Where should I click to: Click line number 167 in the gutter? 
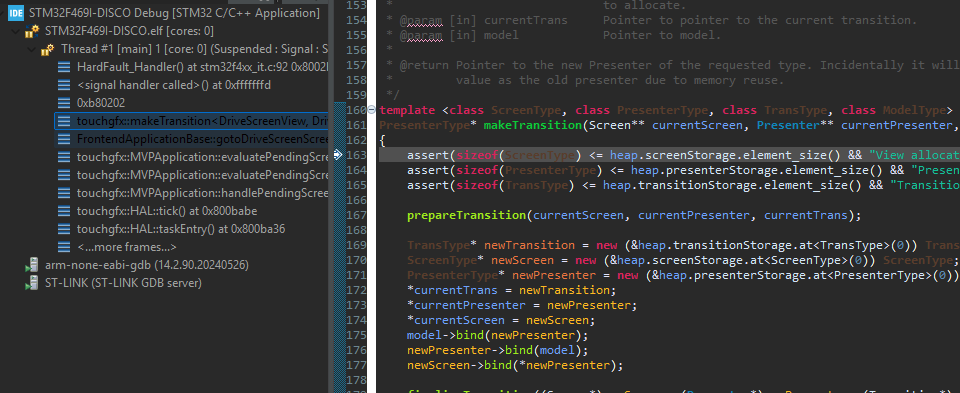[x=356, y=215]
